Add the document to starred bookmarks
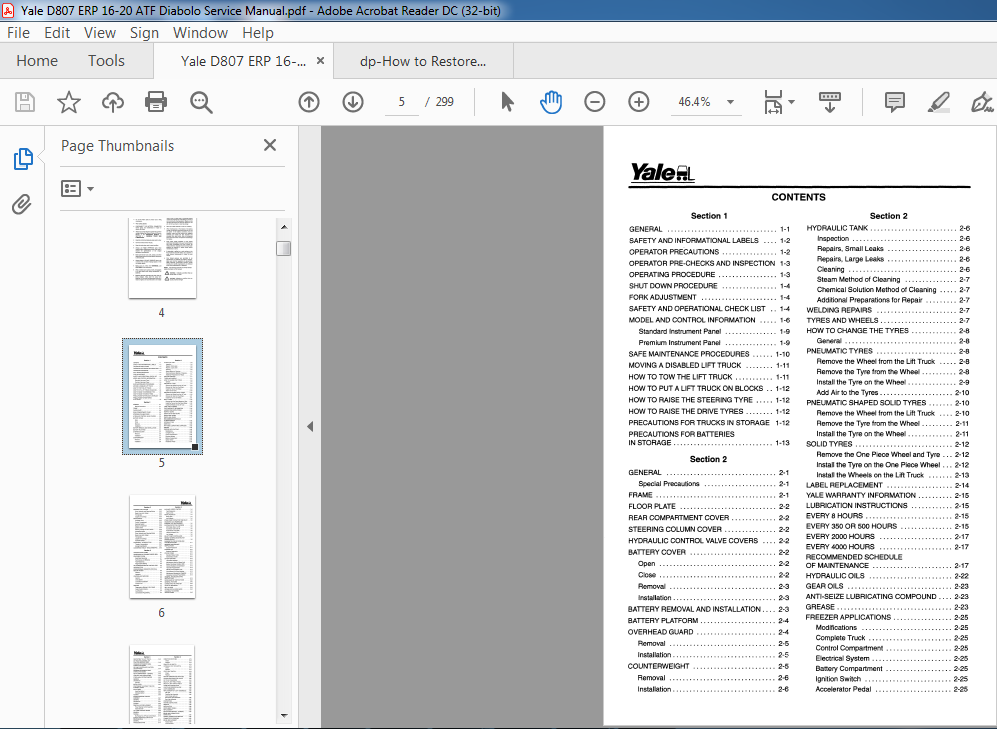The height and width of the screenshot is (729, 997). 69,102
